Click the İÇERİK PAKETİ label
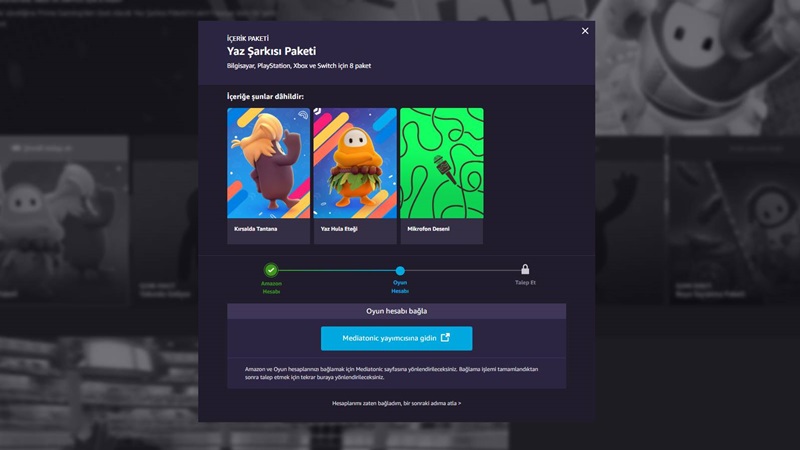 tap(247, 38)
